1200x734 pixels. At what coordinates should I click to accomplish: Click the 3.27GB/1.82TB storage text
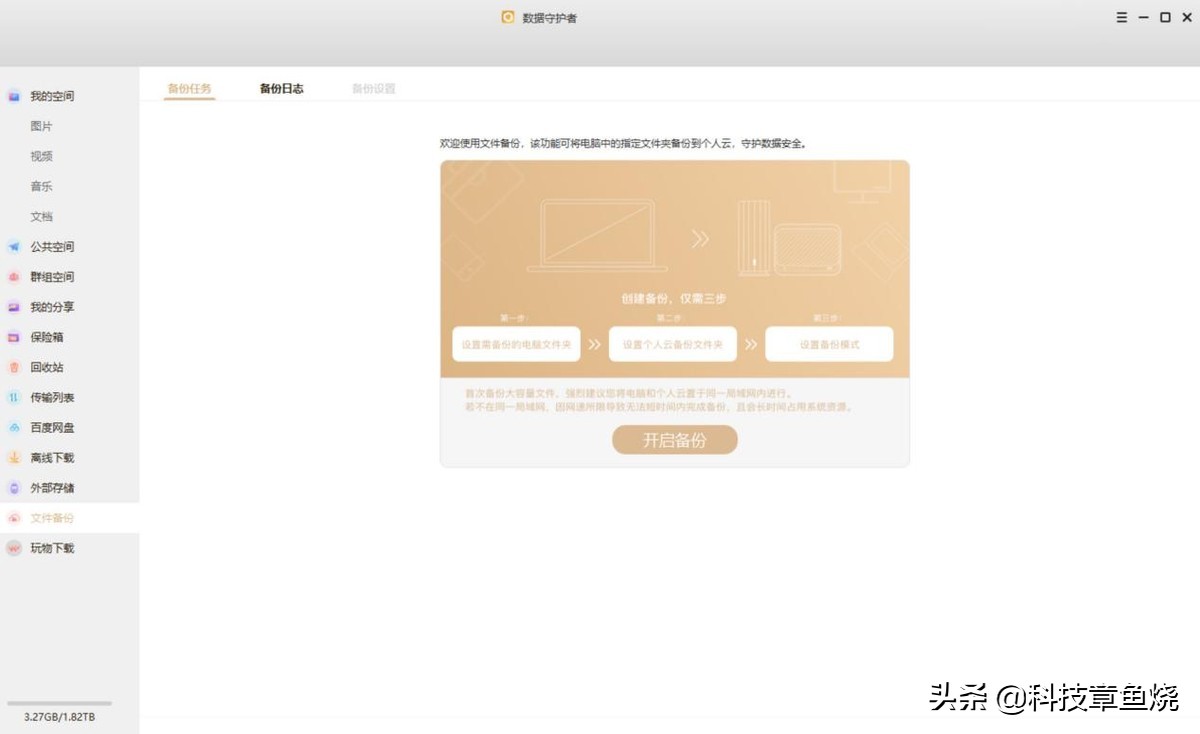(60, 717)
